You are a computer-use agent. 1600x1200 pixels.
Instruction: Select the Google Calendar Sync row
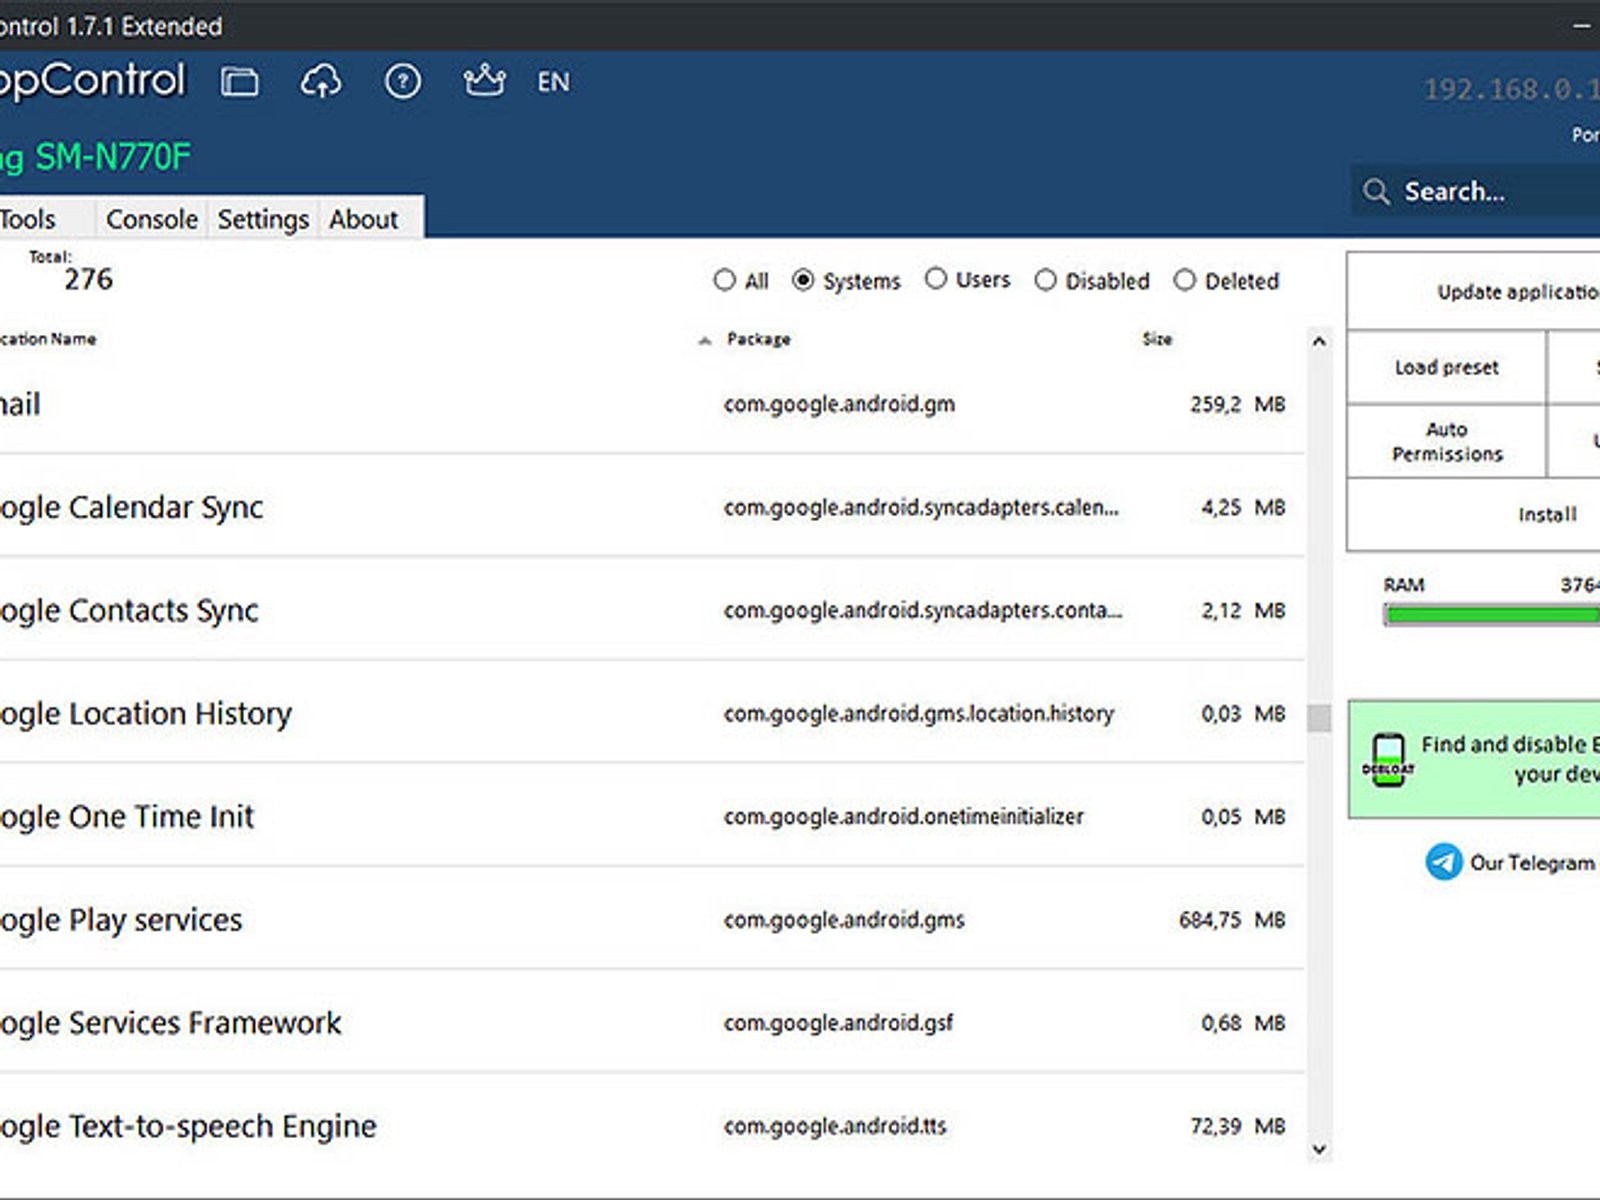pyautogui.click(x=652, y=507)
